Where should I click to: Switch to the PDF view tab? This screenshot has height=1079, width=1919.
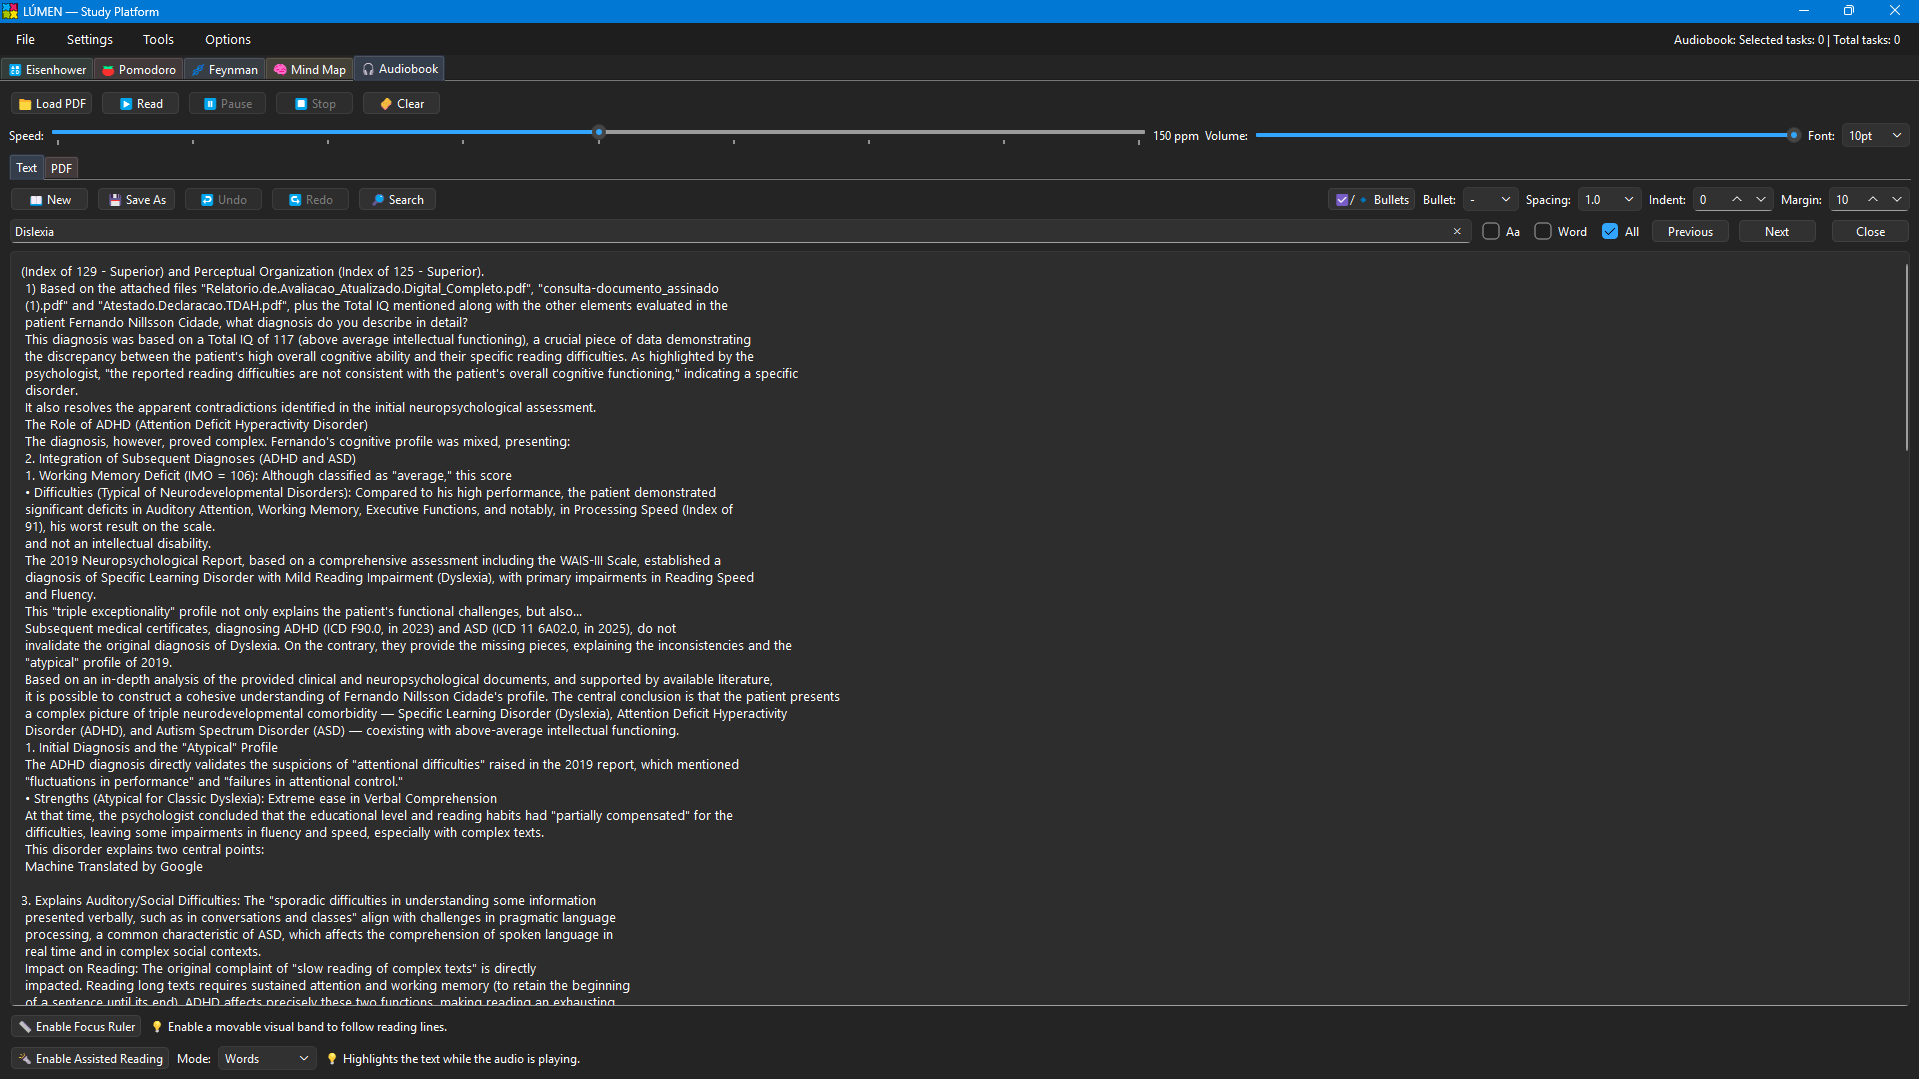click(61, 169)
